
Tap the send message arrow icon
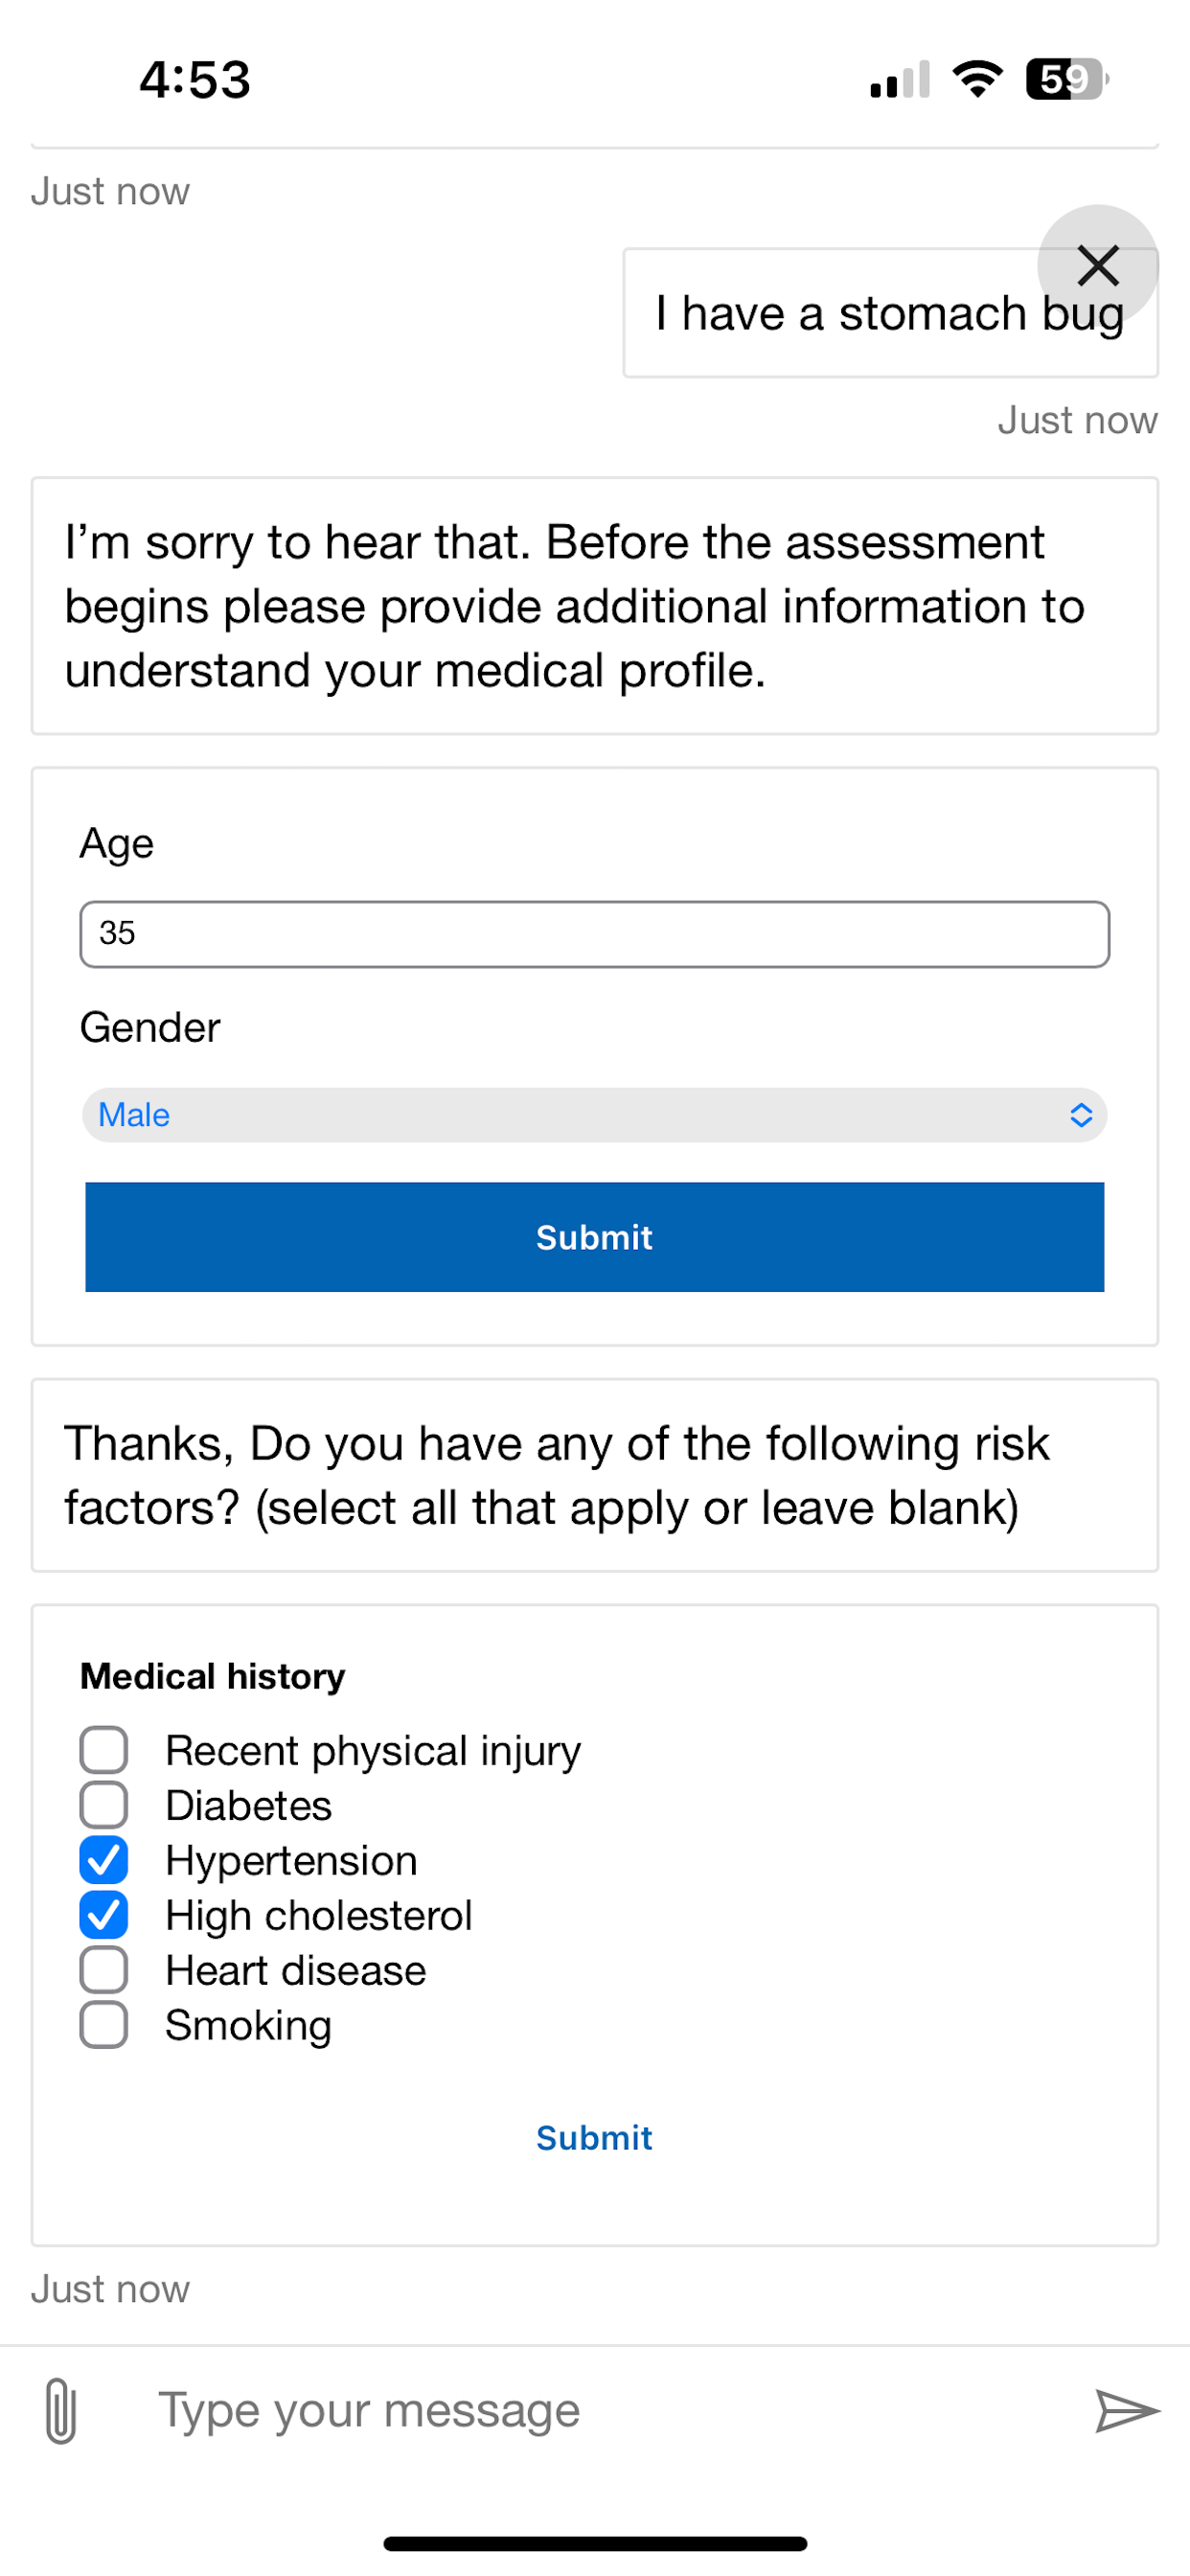click(1126, 2410)
